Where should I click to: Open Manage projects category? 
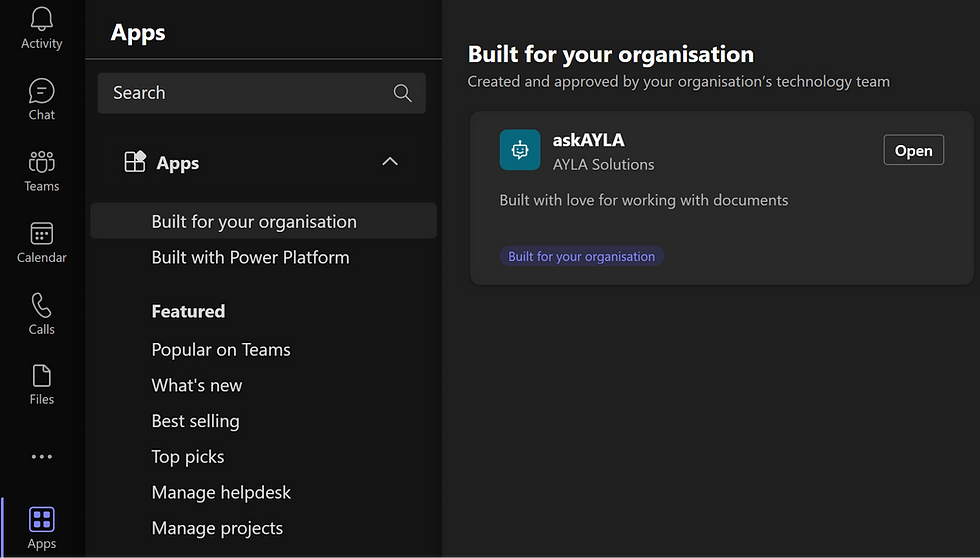[x=217, y=529]
